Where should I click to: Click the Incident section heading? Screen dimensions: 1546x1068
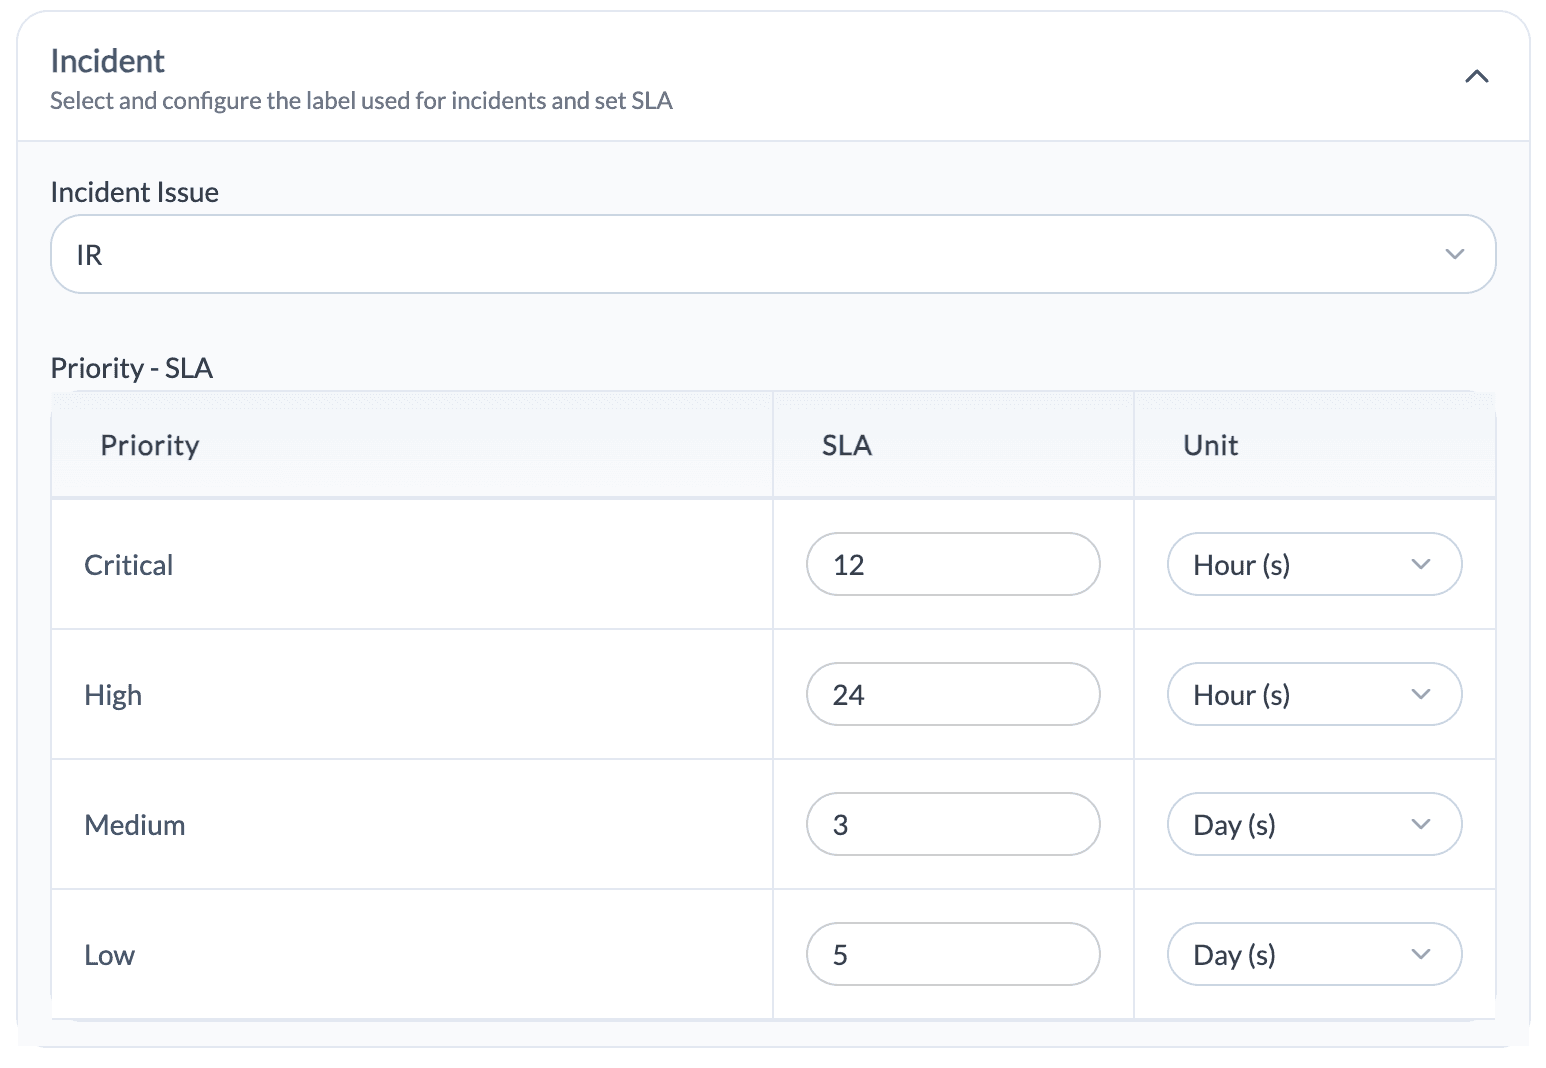108,62
